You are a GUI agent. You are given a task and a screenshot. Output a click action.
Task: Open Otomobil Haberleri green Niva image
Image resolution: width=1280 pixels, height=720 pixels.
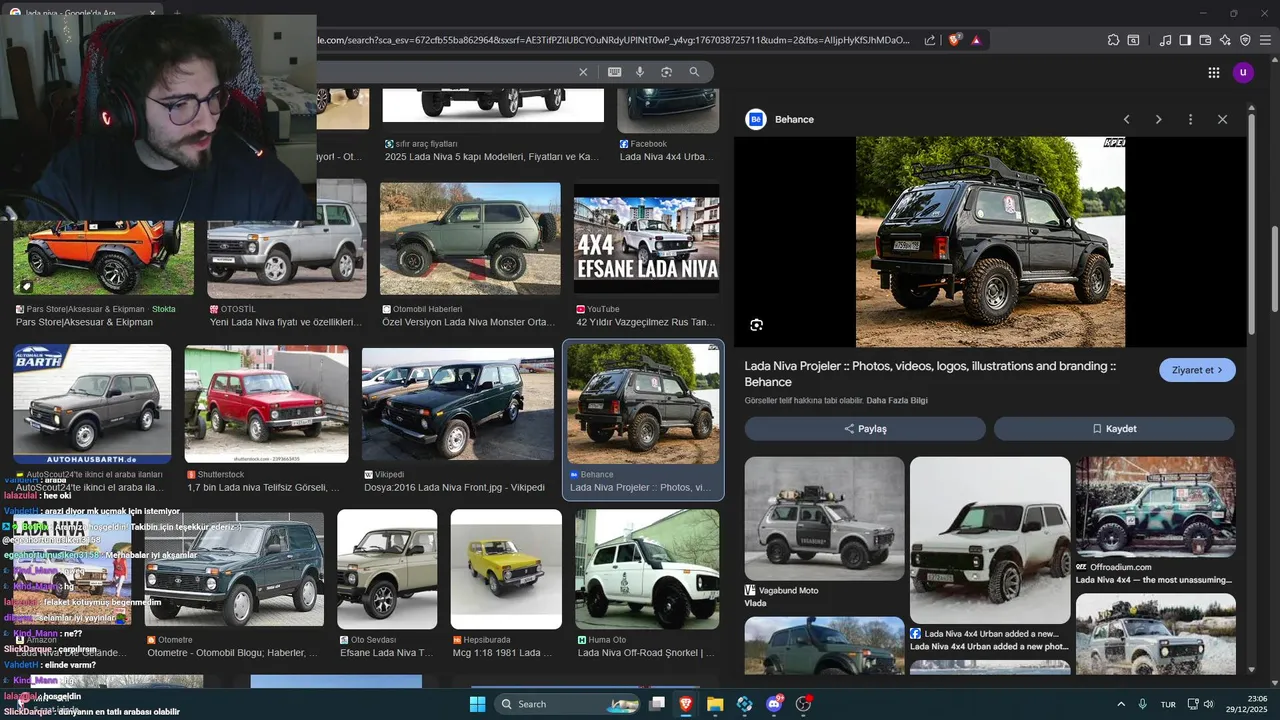coord(470,240)
